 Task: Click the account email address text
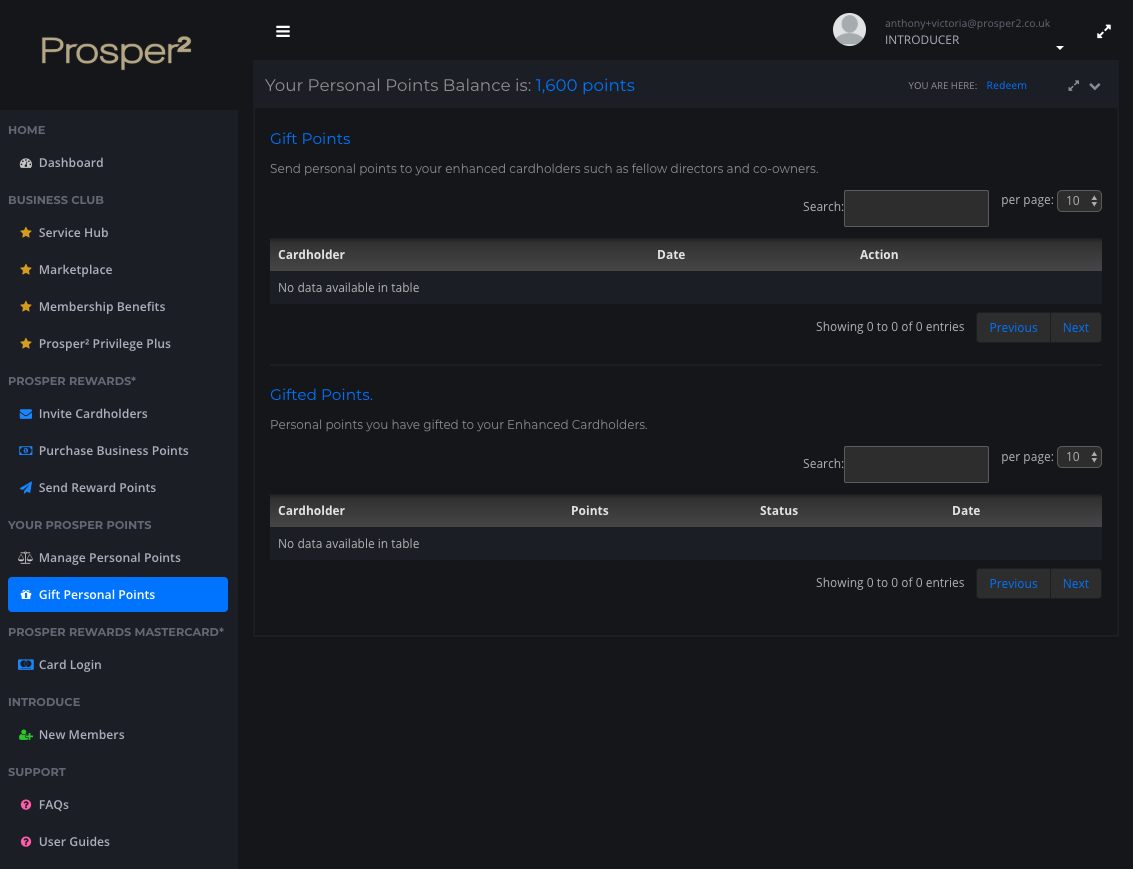[x=967, y=23]
